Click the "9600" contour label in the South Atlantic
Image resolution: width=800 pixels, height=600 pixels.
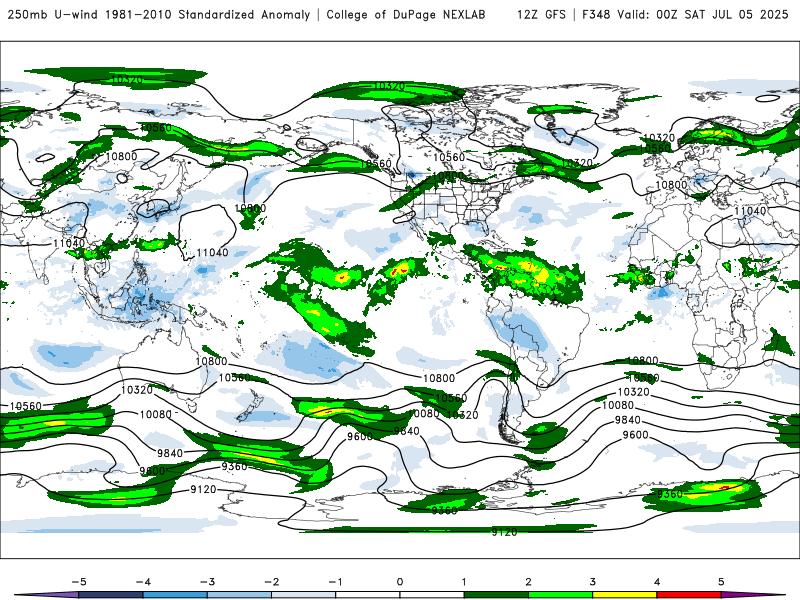tap(636, 435)
